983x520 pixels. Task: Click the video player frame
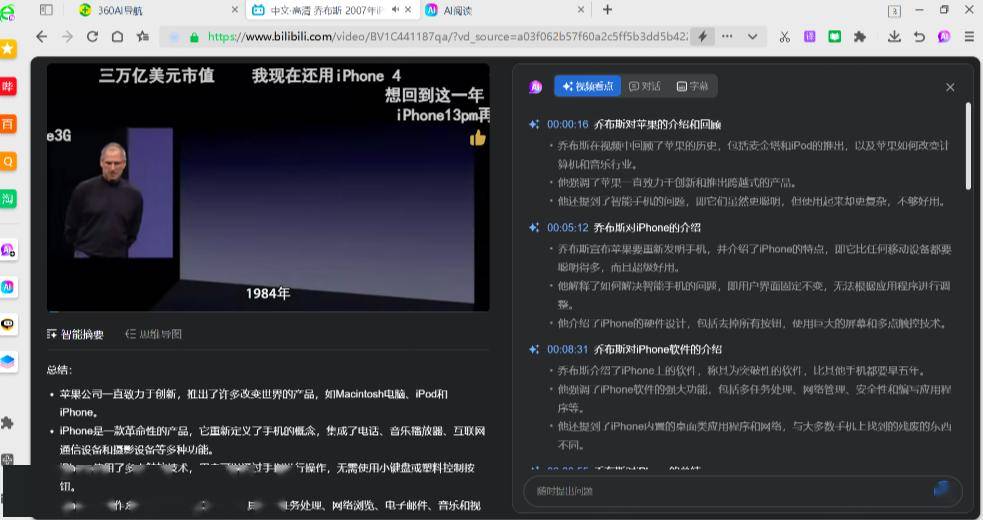(x=268, y=186)
